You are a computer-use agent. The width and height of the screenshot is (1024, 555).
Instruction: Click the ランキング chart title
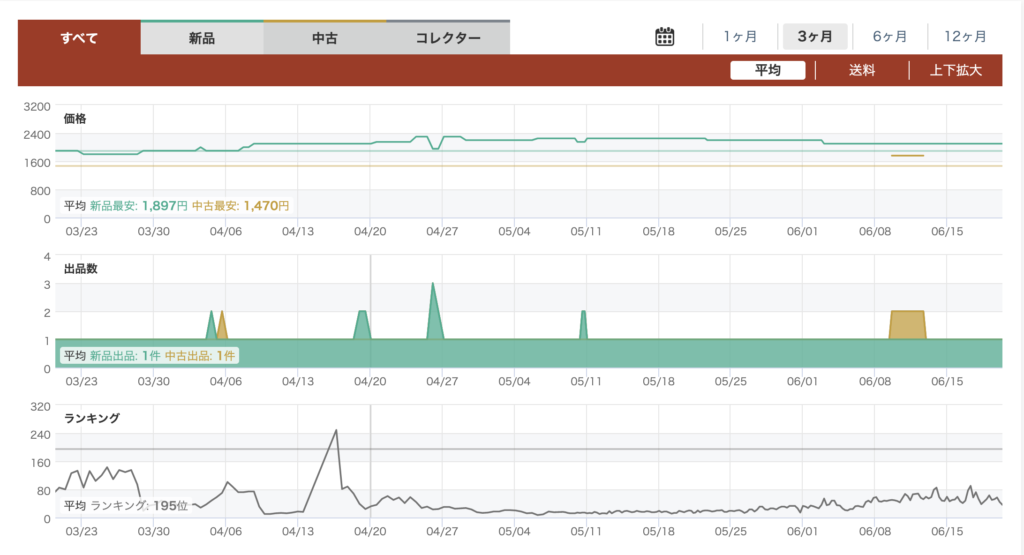click(91, 418)
